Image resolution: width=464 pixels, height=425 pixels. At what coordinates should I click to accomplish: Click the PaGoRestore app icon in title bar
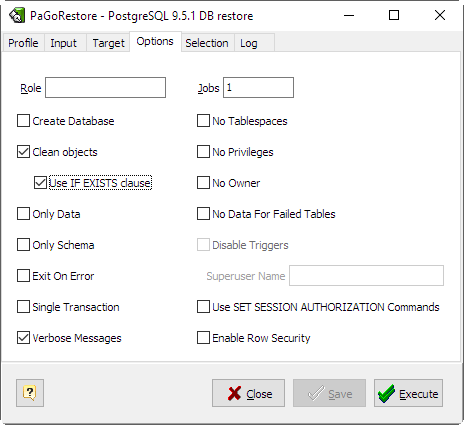[16, 16]
